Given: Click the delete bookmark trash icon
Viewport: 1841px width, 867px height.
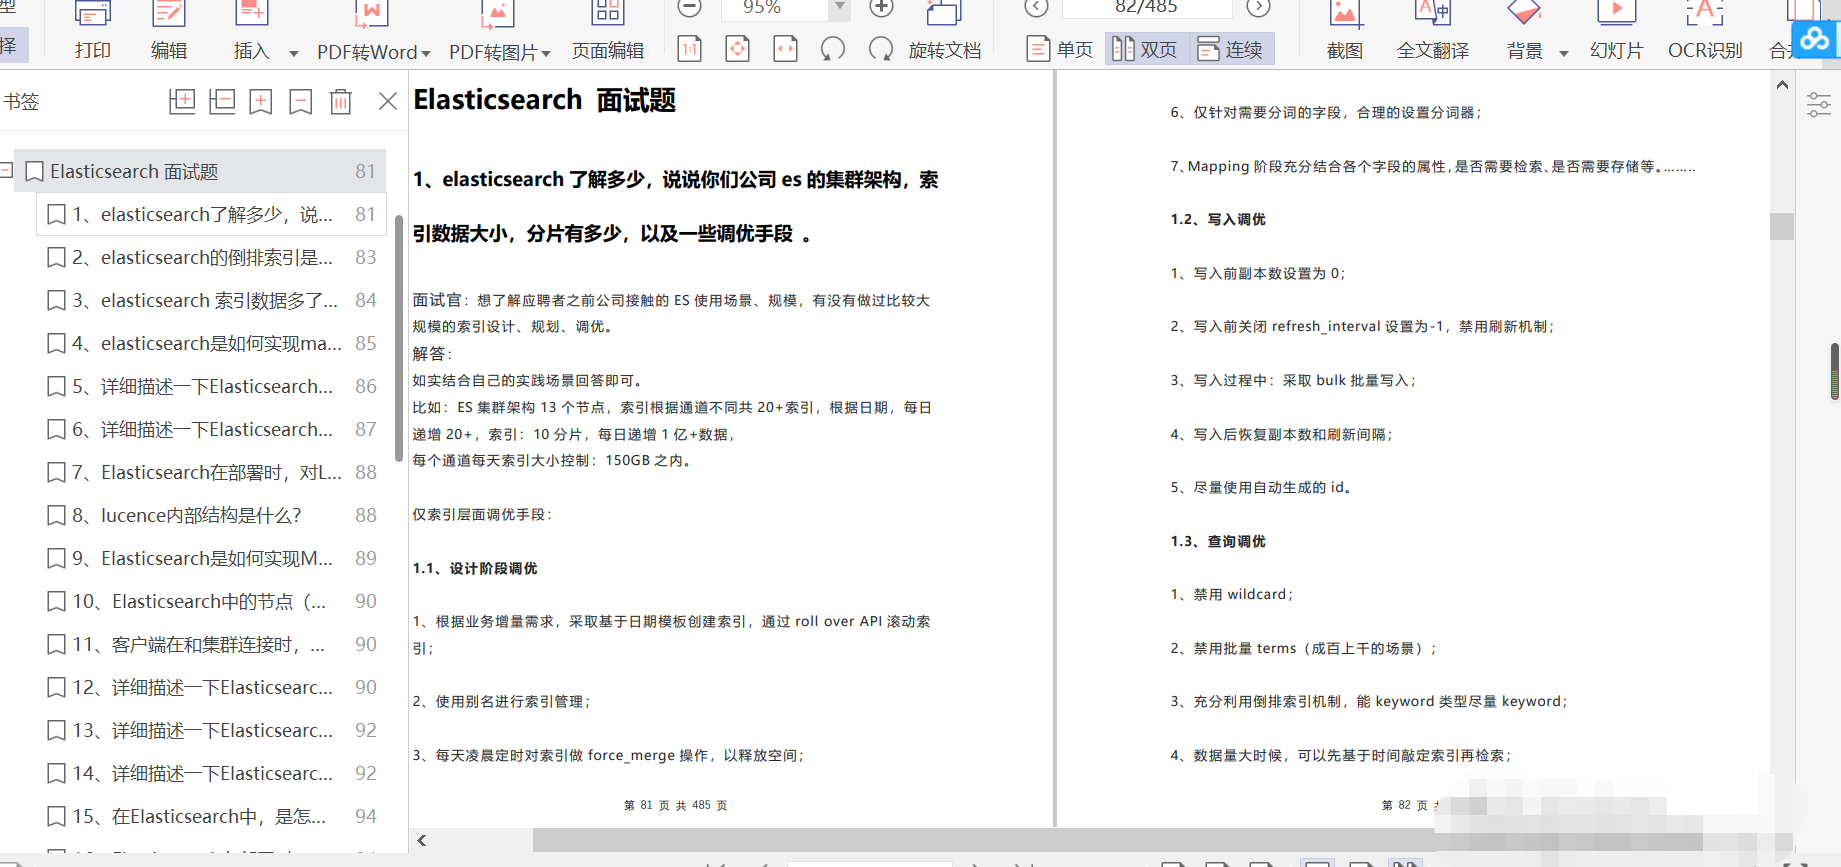Looking at the screenshot, I should pos(341,101).
